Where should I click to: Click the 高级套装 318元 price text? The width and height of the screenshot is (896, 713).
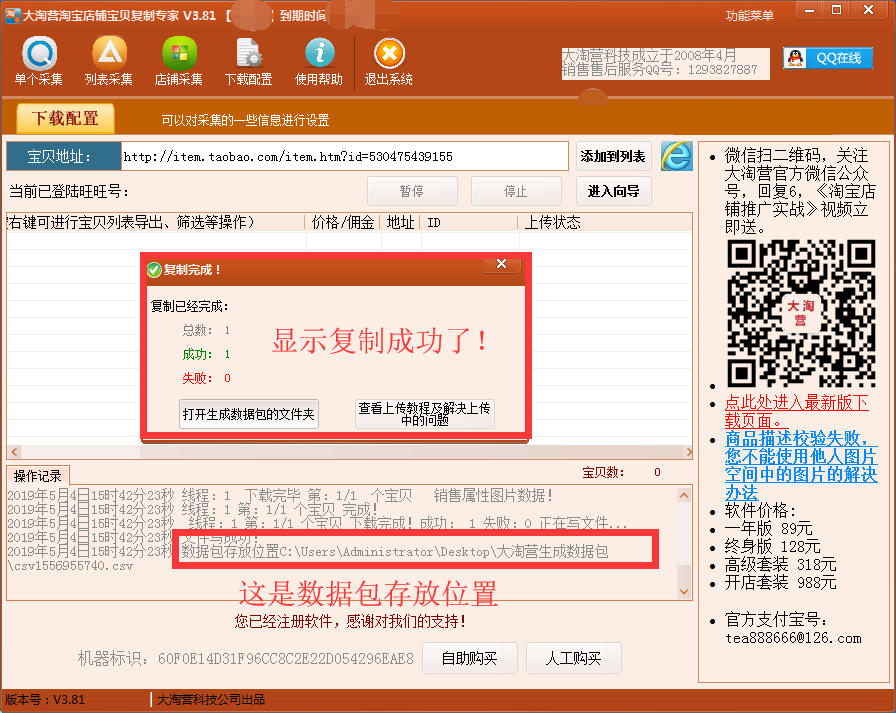coord(781,565)
